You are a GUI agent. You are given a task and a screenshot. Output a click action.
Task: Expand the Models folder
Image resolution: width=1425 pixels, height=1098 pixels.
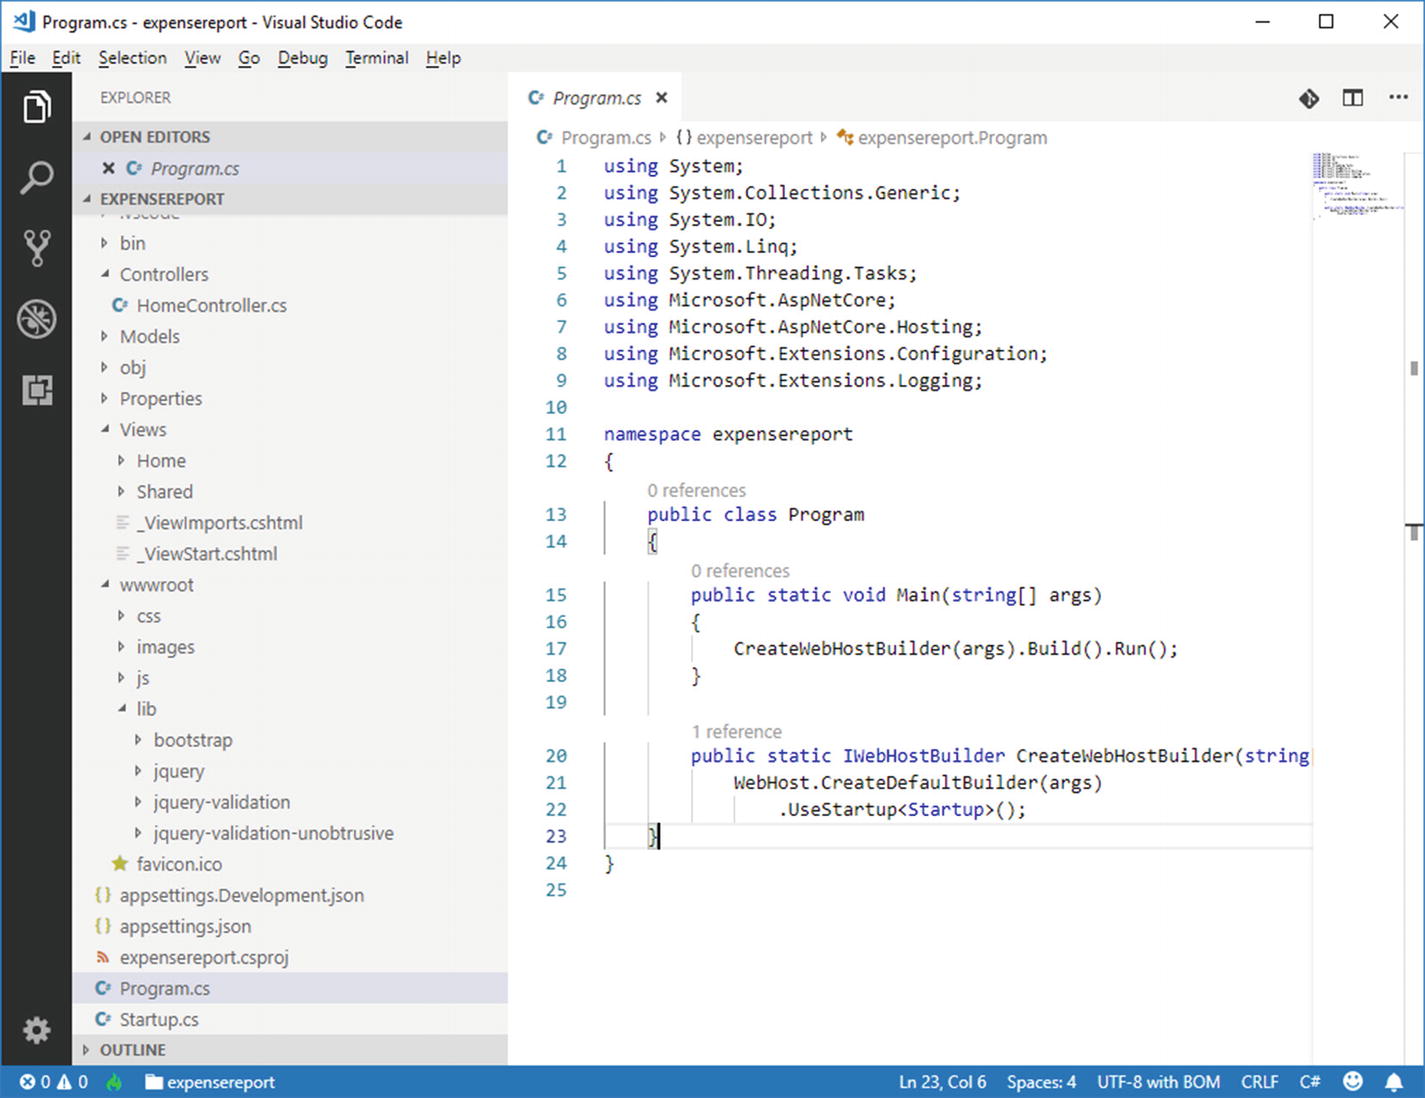[149, 336]
